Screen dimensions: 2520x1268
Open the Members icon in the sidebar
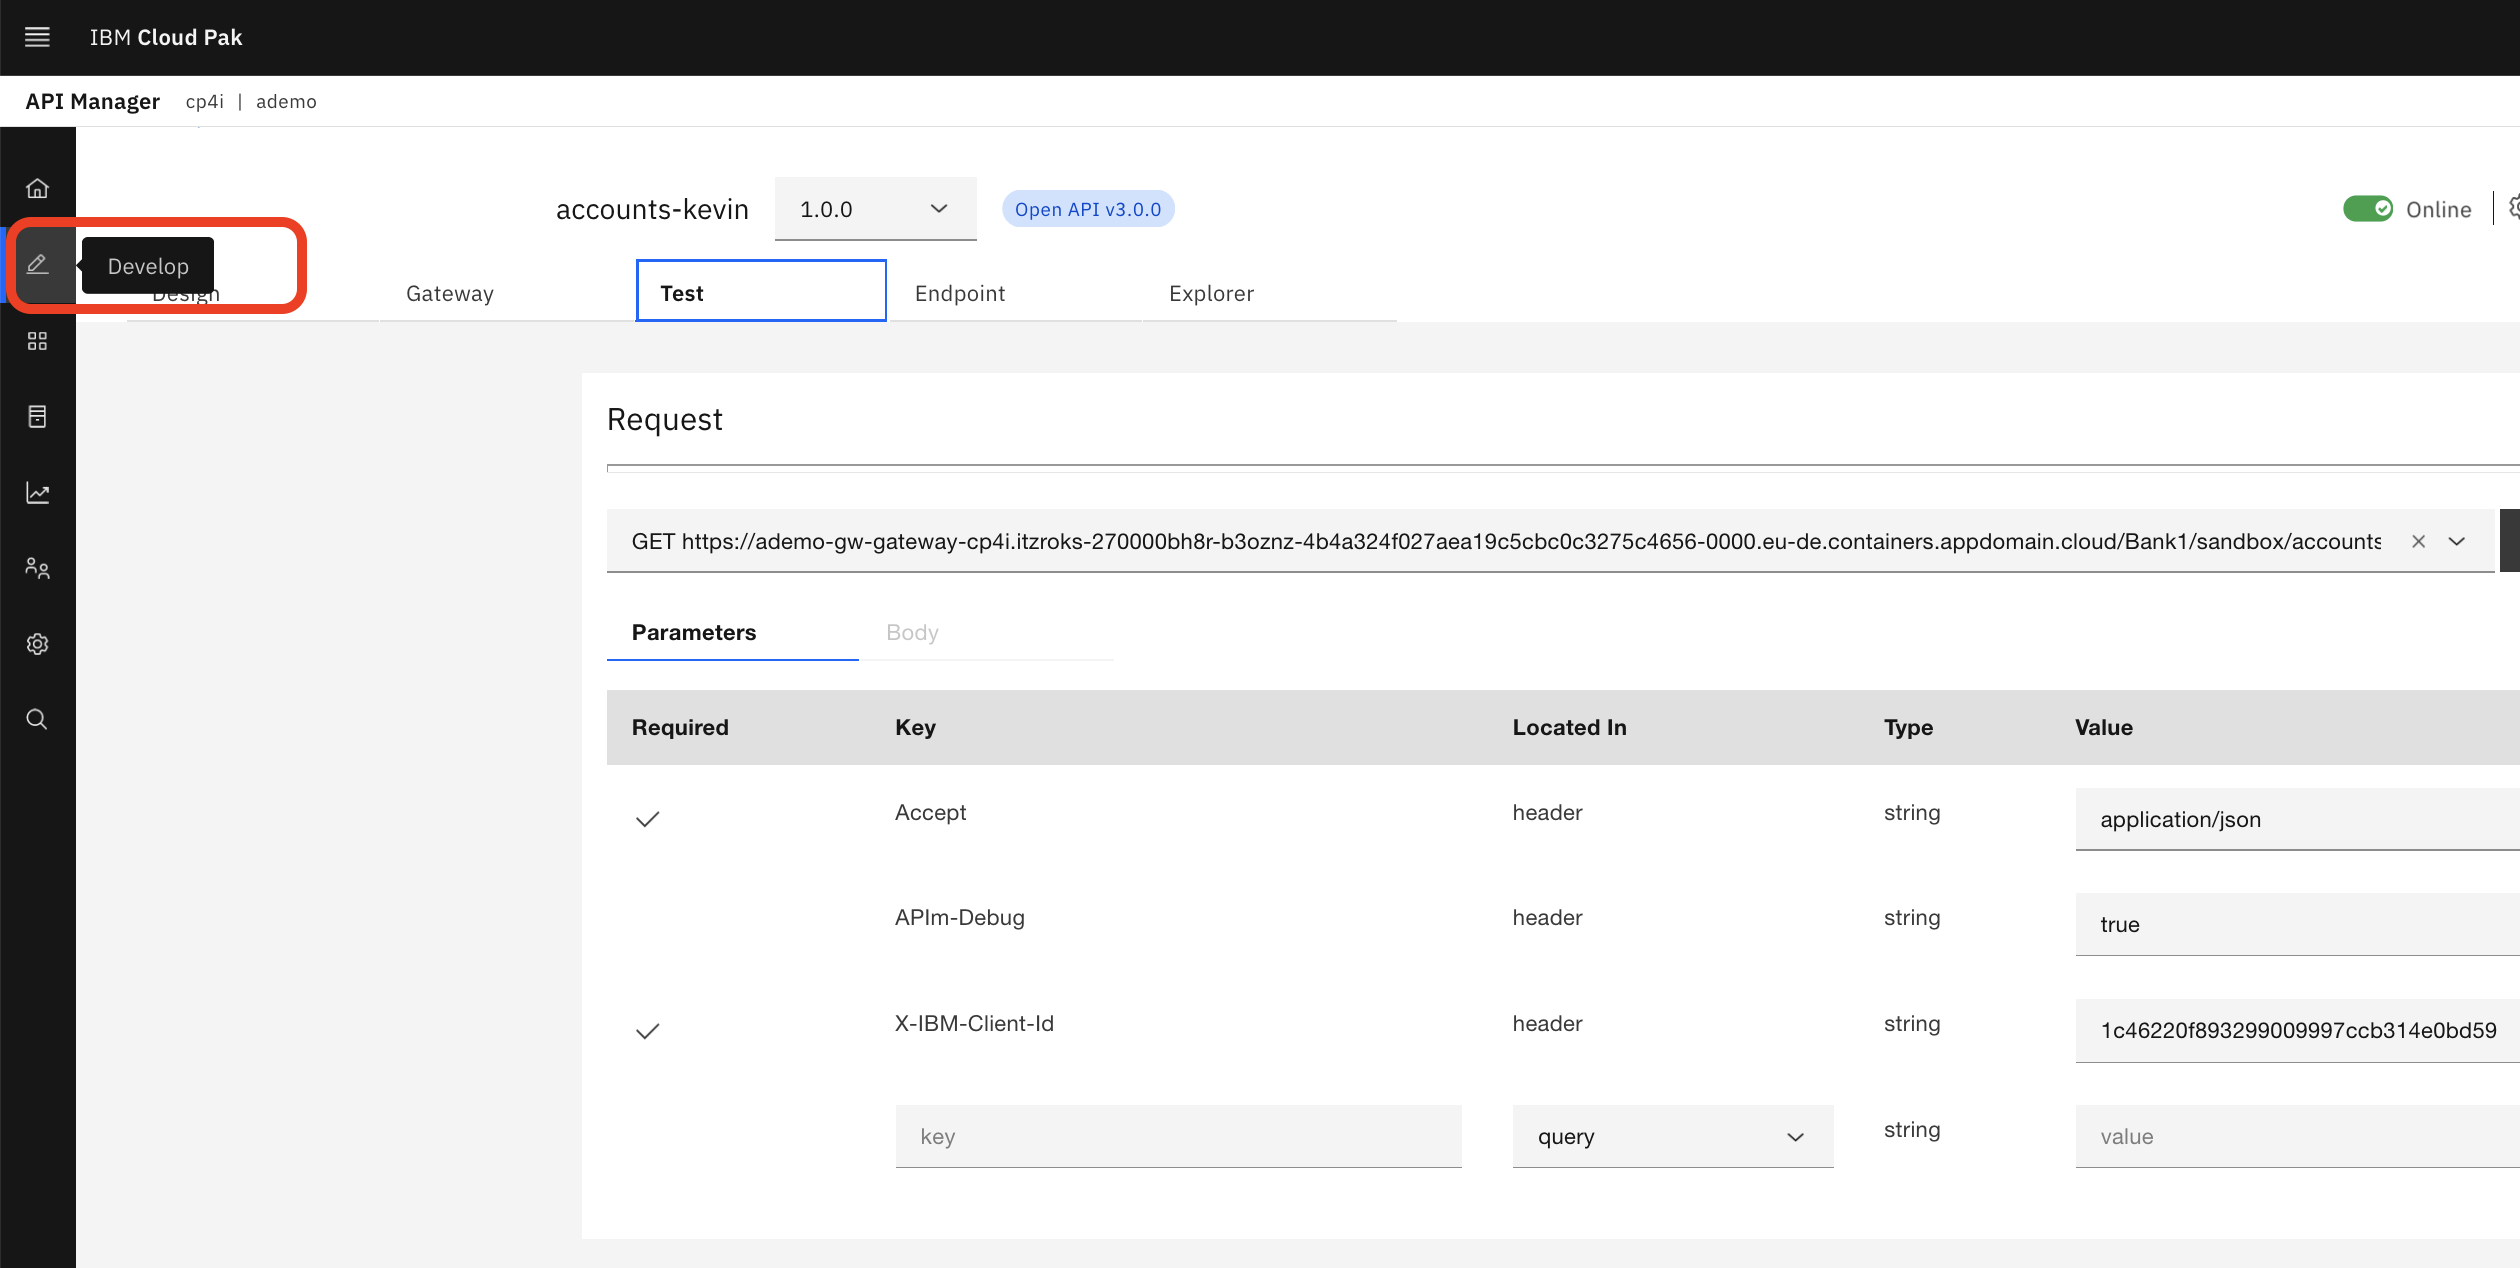(38, 568)
